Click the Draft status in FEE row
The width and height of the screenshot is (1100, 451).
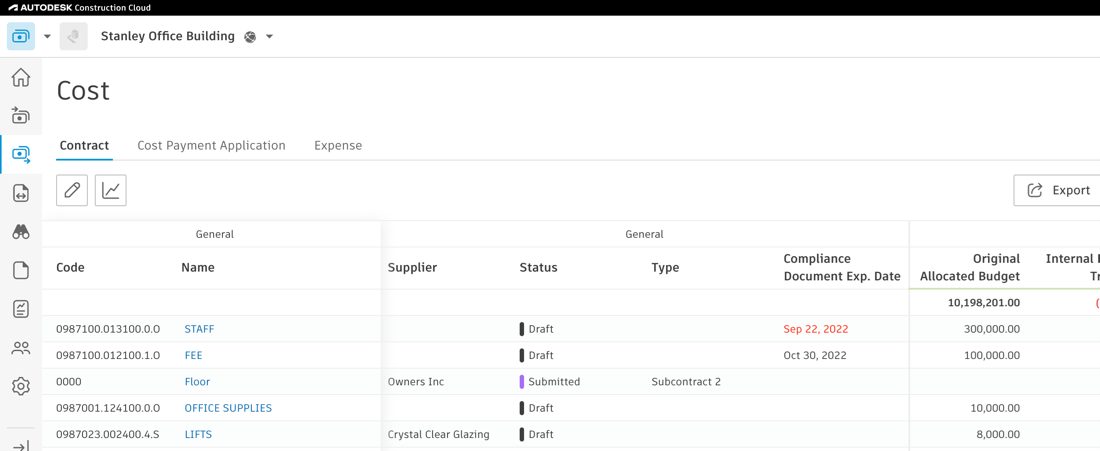click(x=537, y=356)
